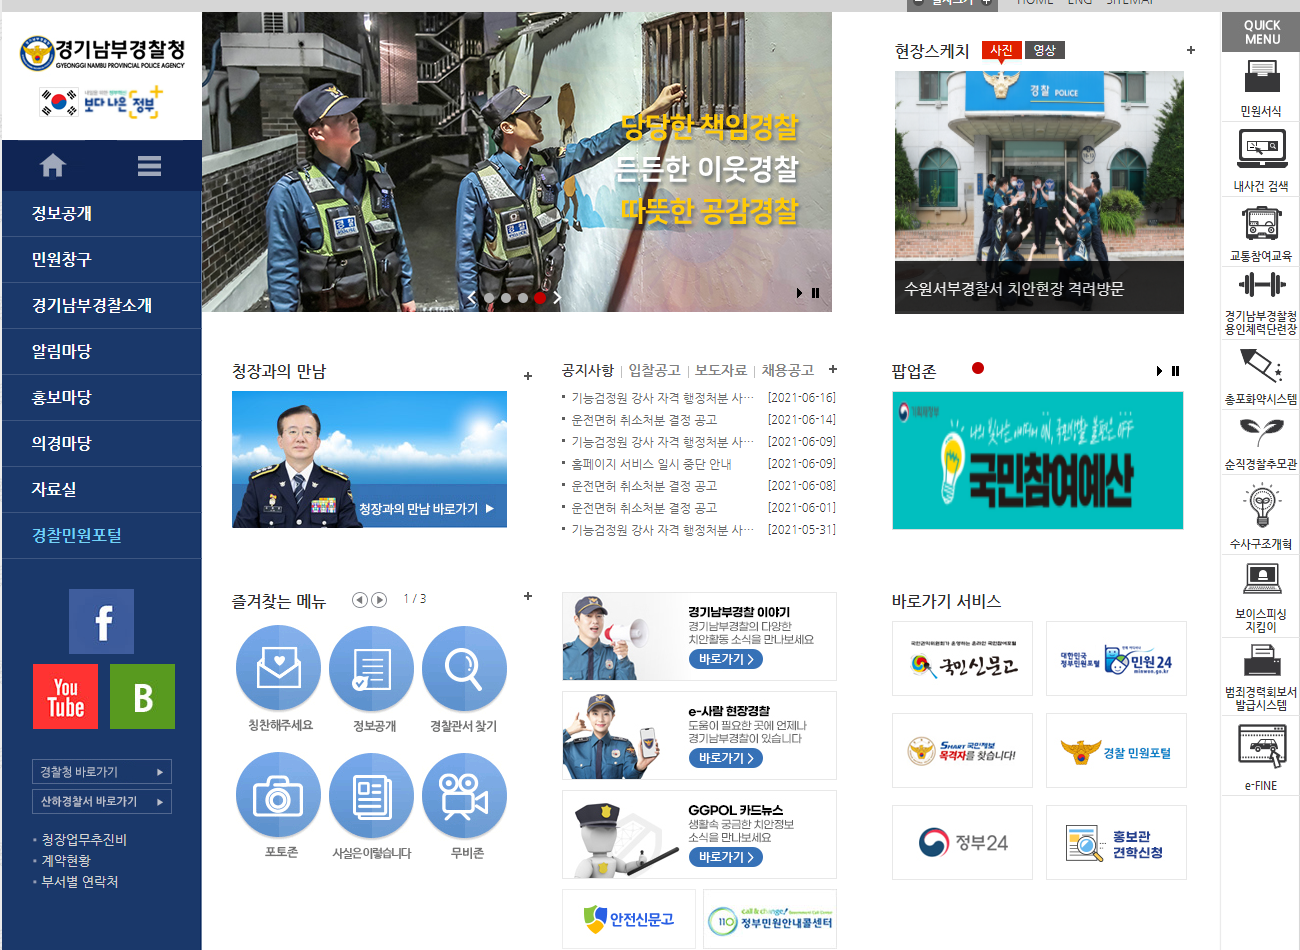
Task: Click 경찰관서 찾기 magnifier icon
Action: coord(464,668)
